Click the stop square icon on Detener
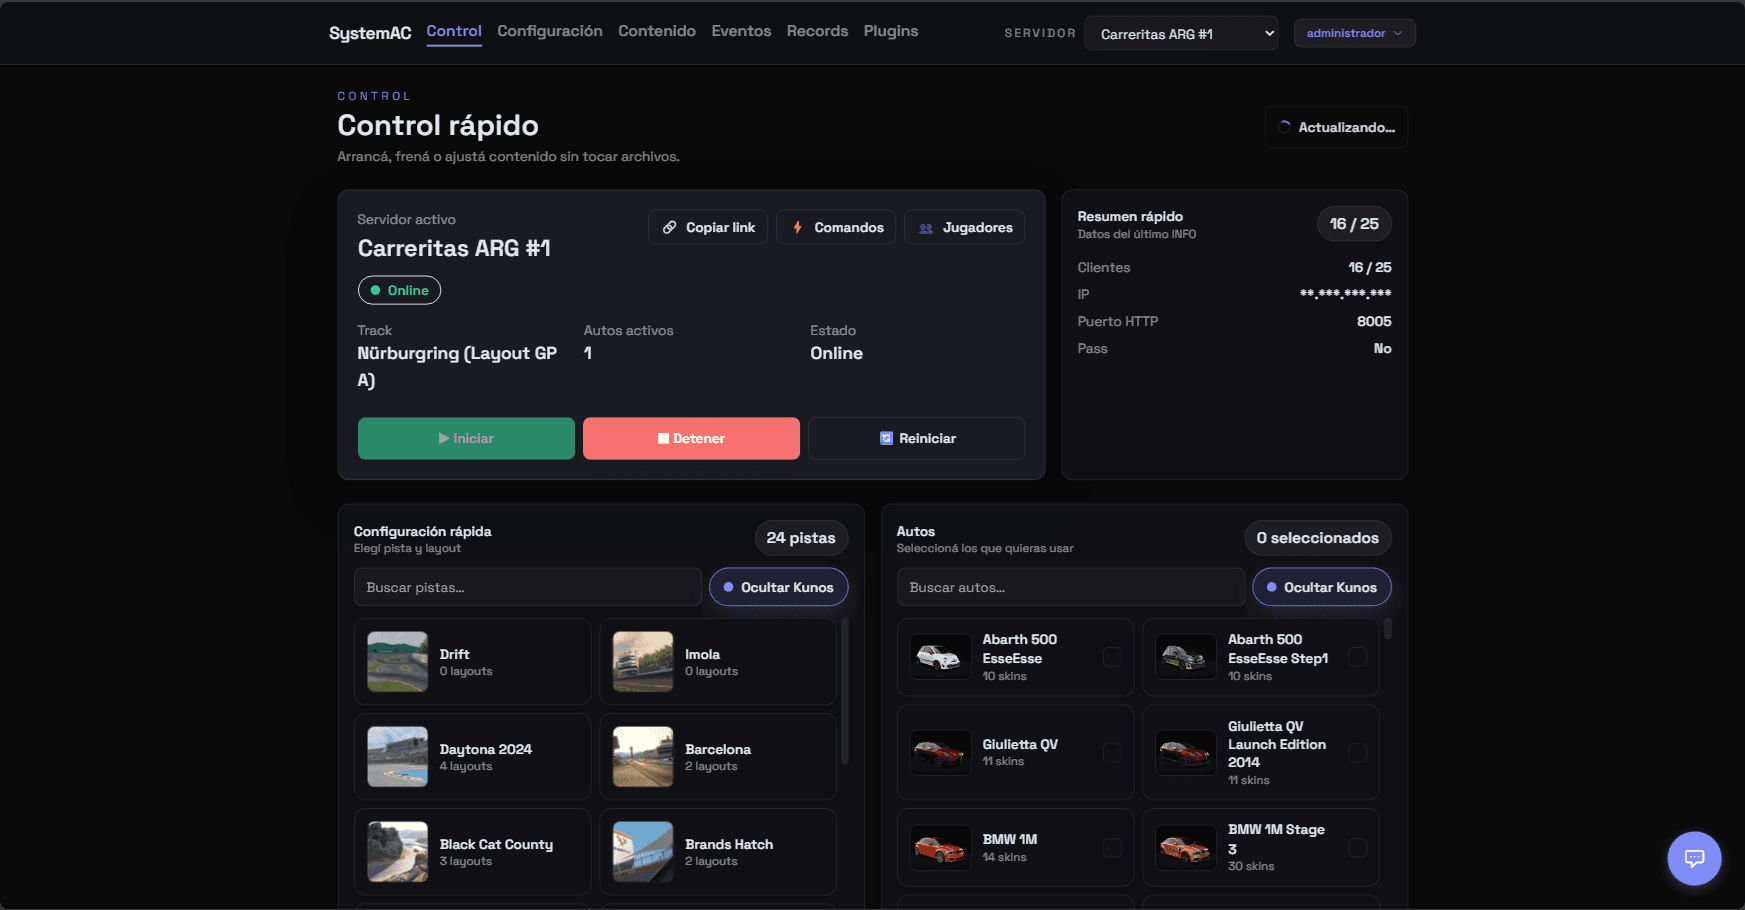The height and width of the screenshot is (910, 1745). 663,438
